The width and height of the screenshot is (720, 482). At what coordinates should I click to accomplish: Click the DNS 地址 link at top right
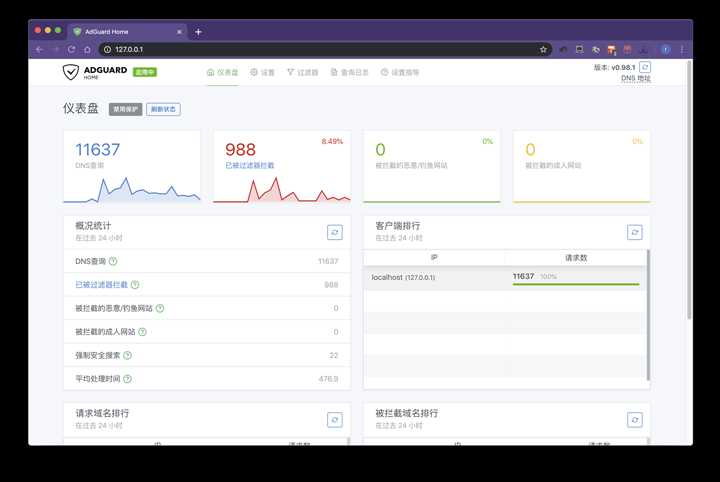click(636, 78)
